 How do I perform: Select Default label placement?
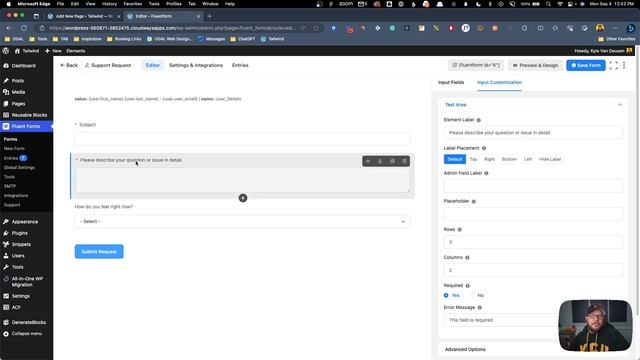[455, 159]
